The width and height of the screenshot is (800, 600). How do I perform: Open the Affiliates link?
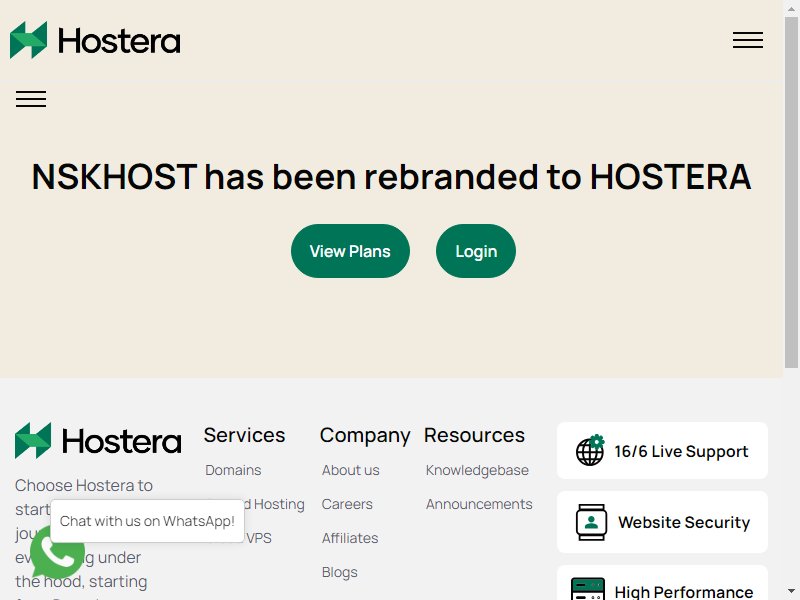(350, 538)
